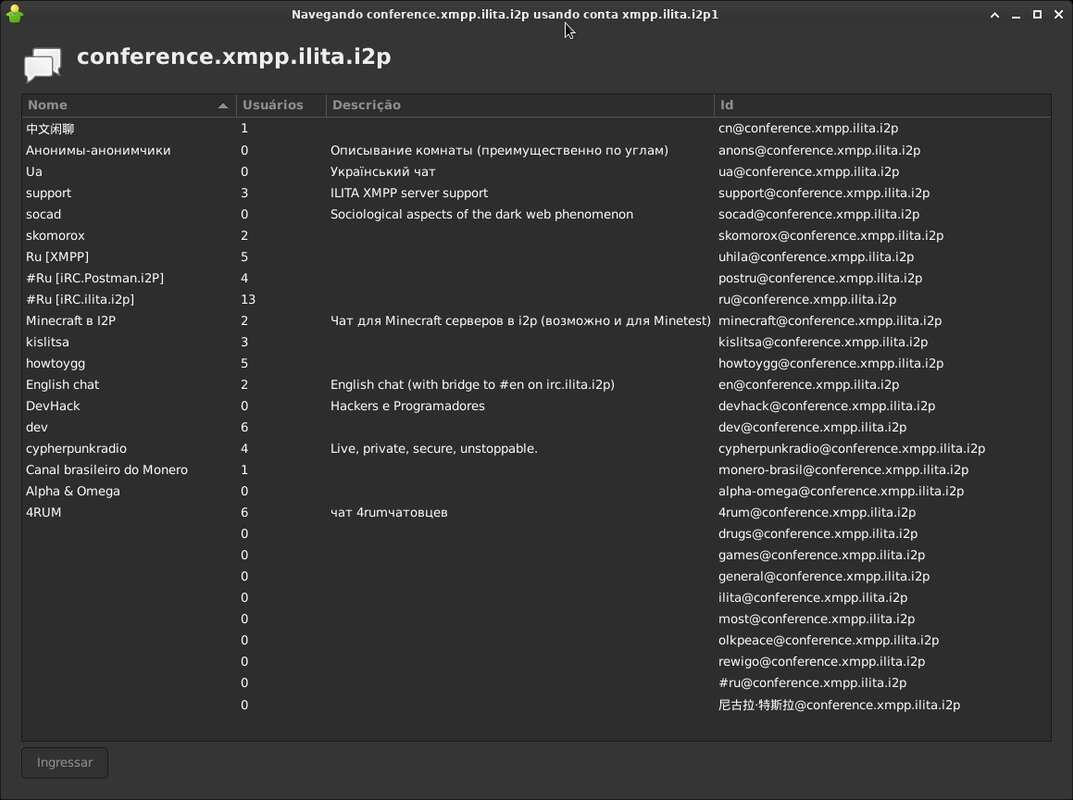
Task: Click English chat bridge description text
Action: [x=472, y=384]
